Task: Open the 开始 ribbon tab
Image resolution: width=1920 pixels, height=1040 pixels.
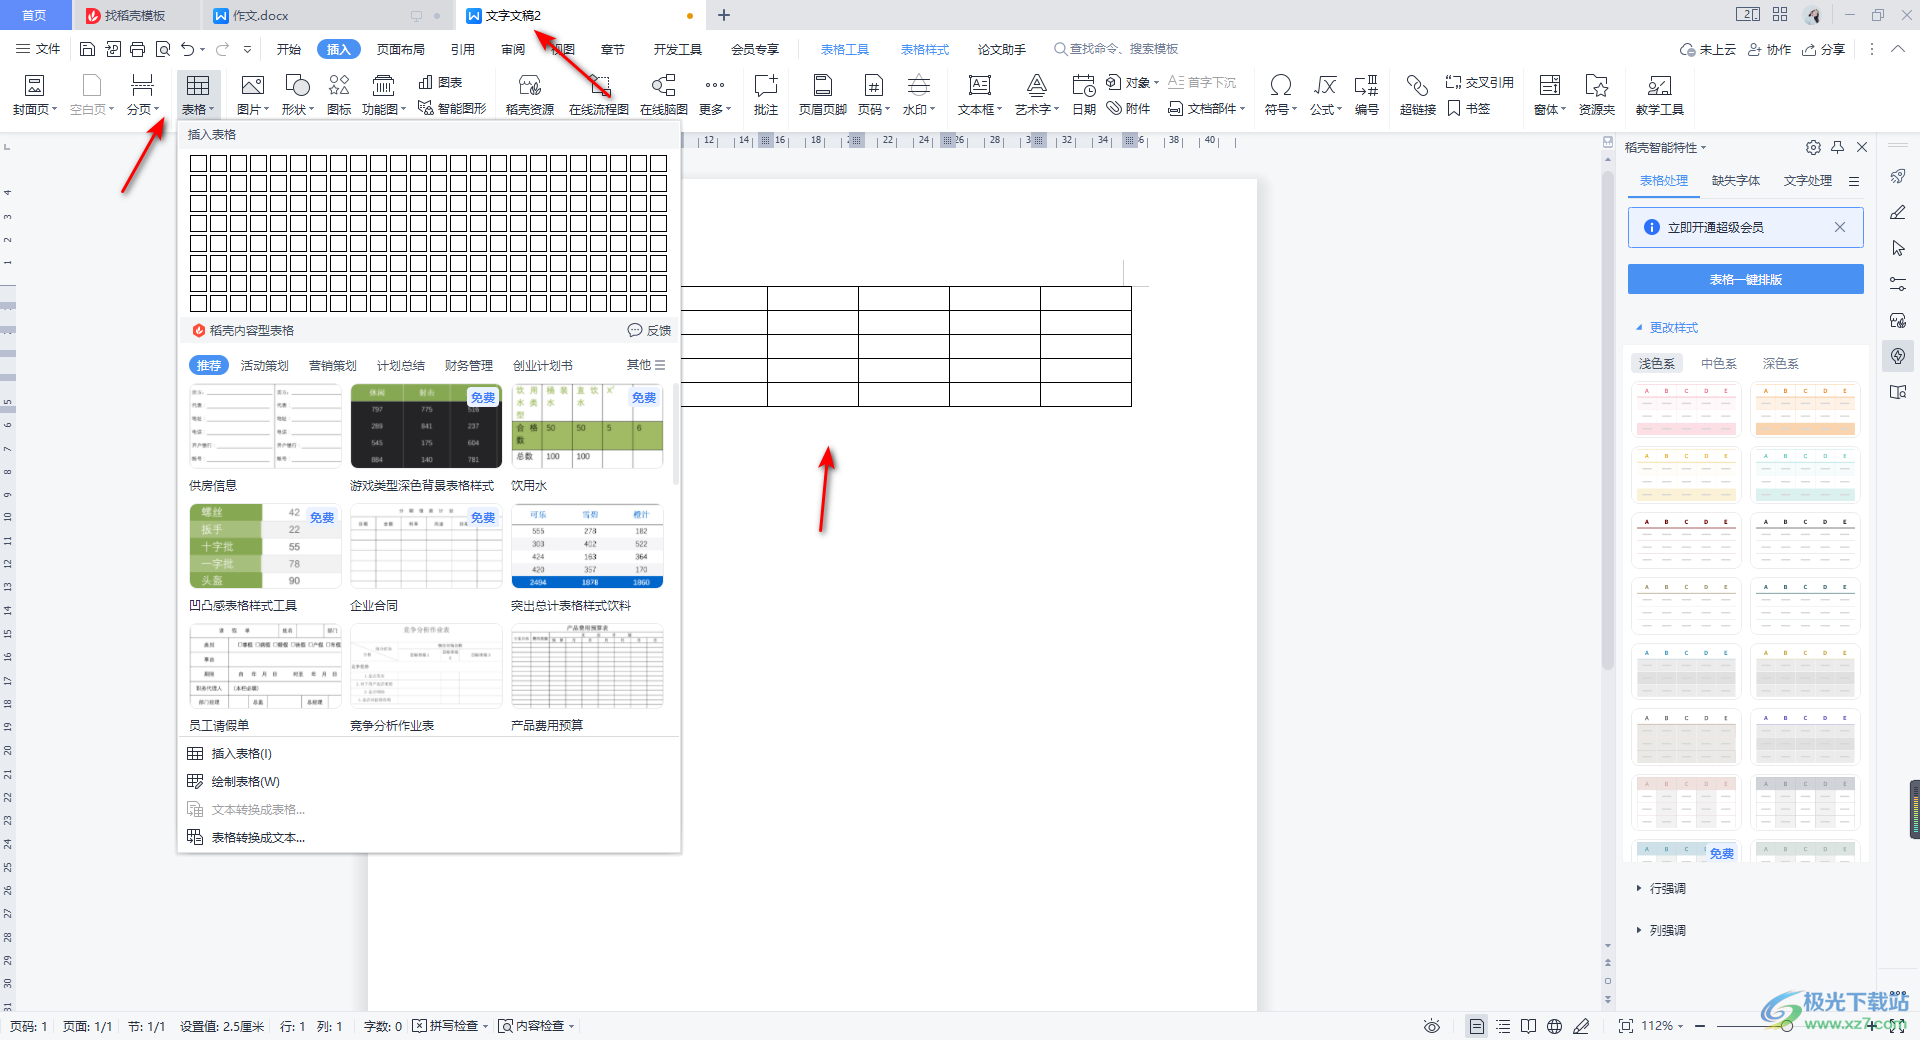Action: pos(288,49)
